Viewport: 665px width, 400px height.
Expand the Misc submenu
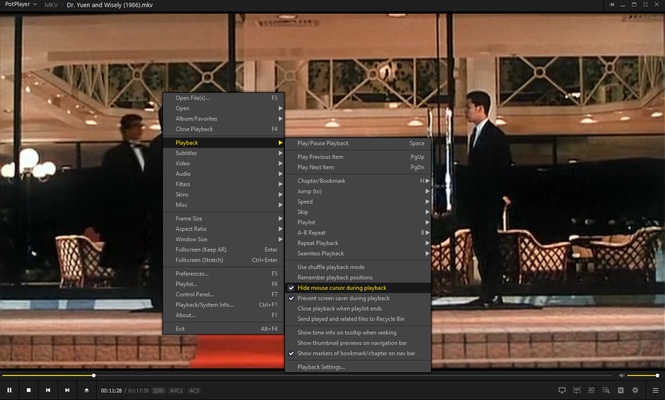click(x=224, y=205)
